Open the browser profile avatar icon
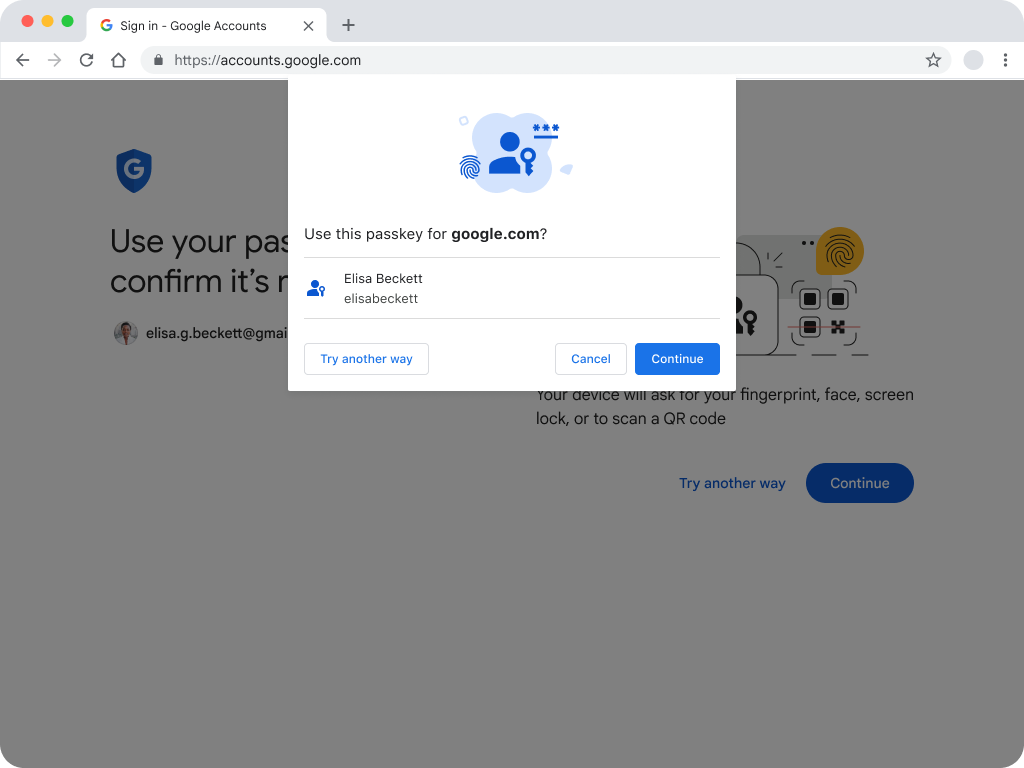This screenshot has height=768, width=1024. (x=973, y=60)
